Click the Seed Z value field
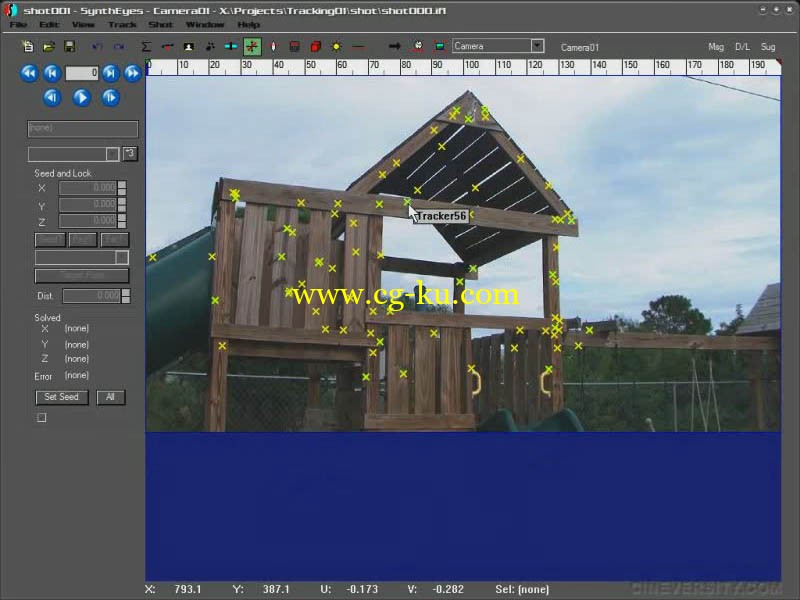The width and height of the screenshot is (800, 600). pos(88,221)
